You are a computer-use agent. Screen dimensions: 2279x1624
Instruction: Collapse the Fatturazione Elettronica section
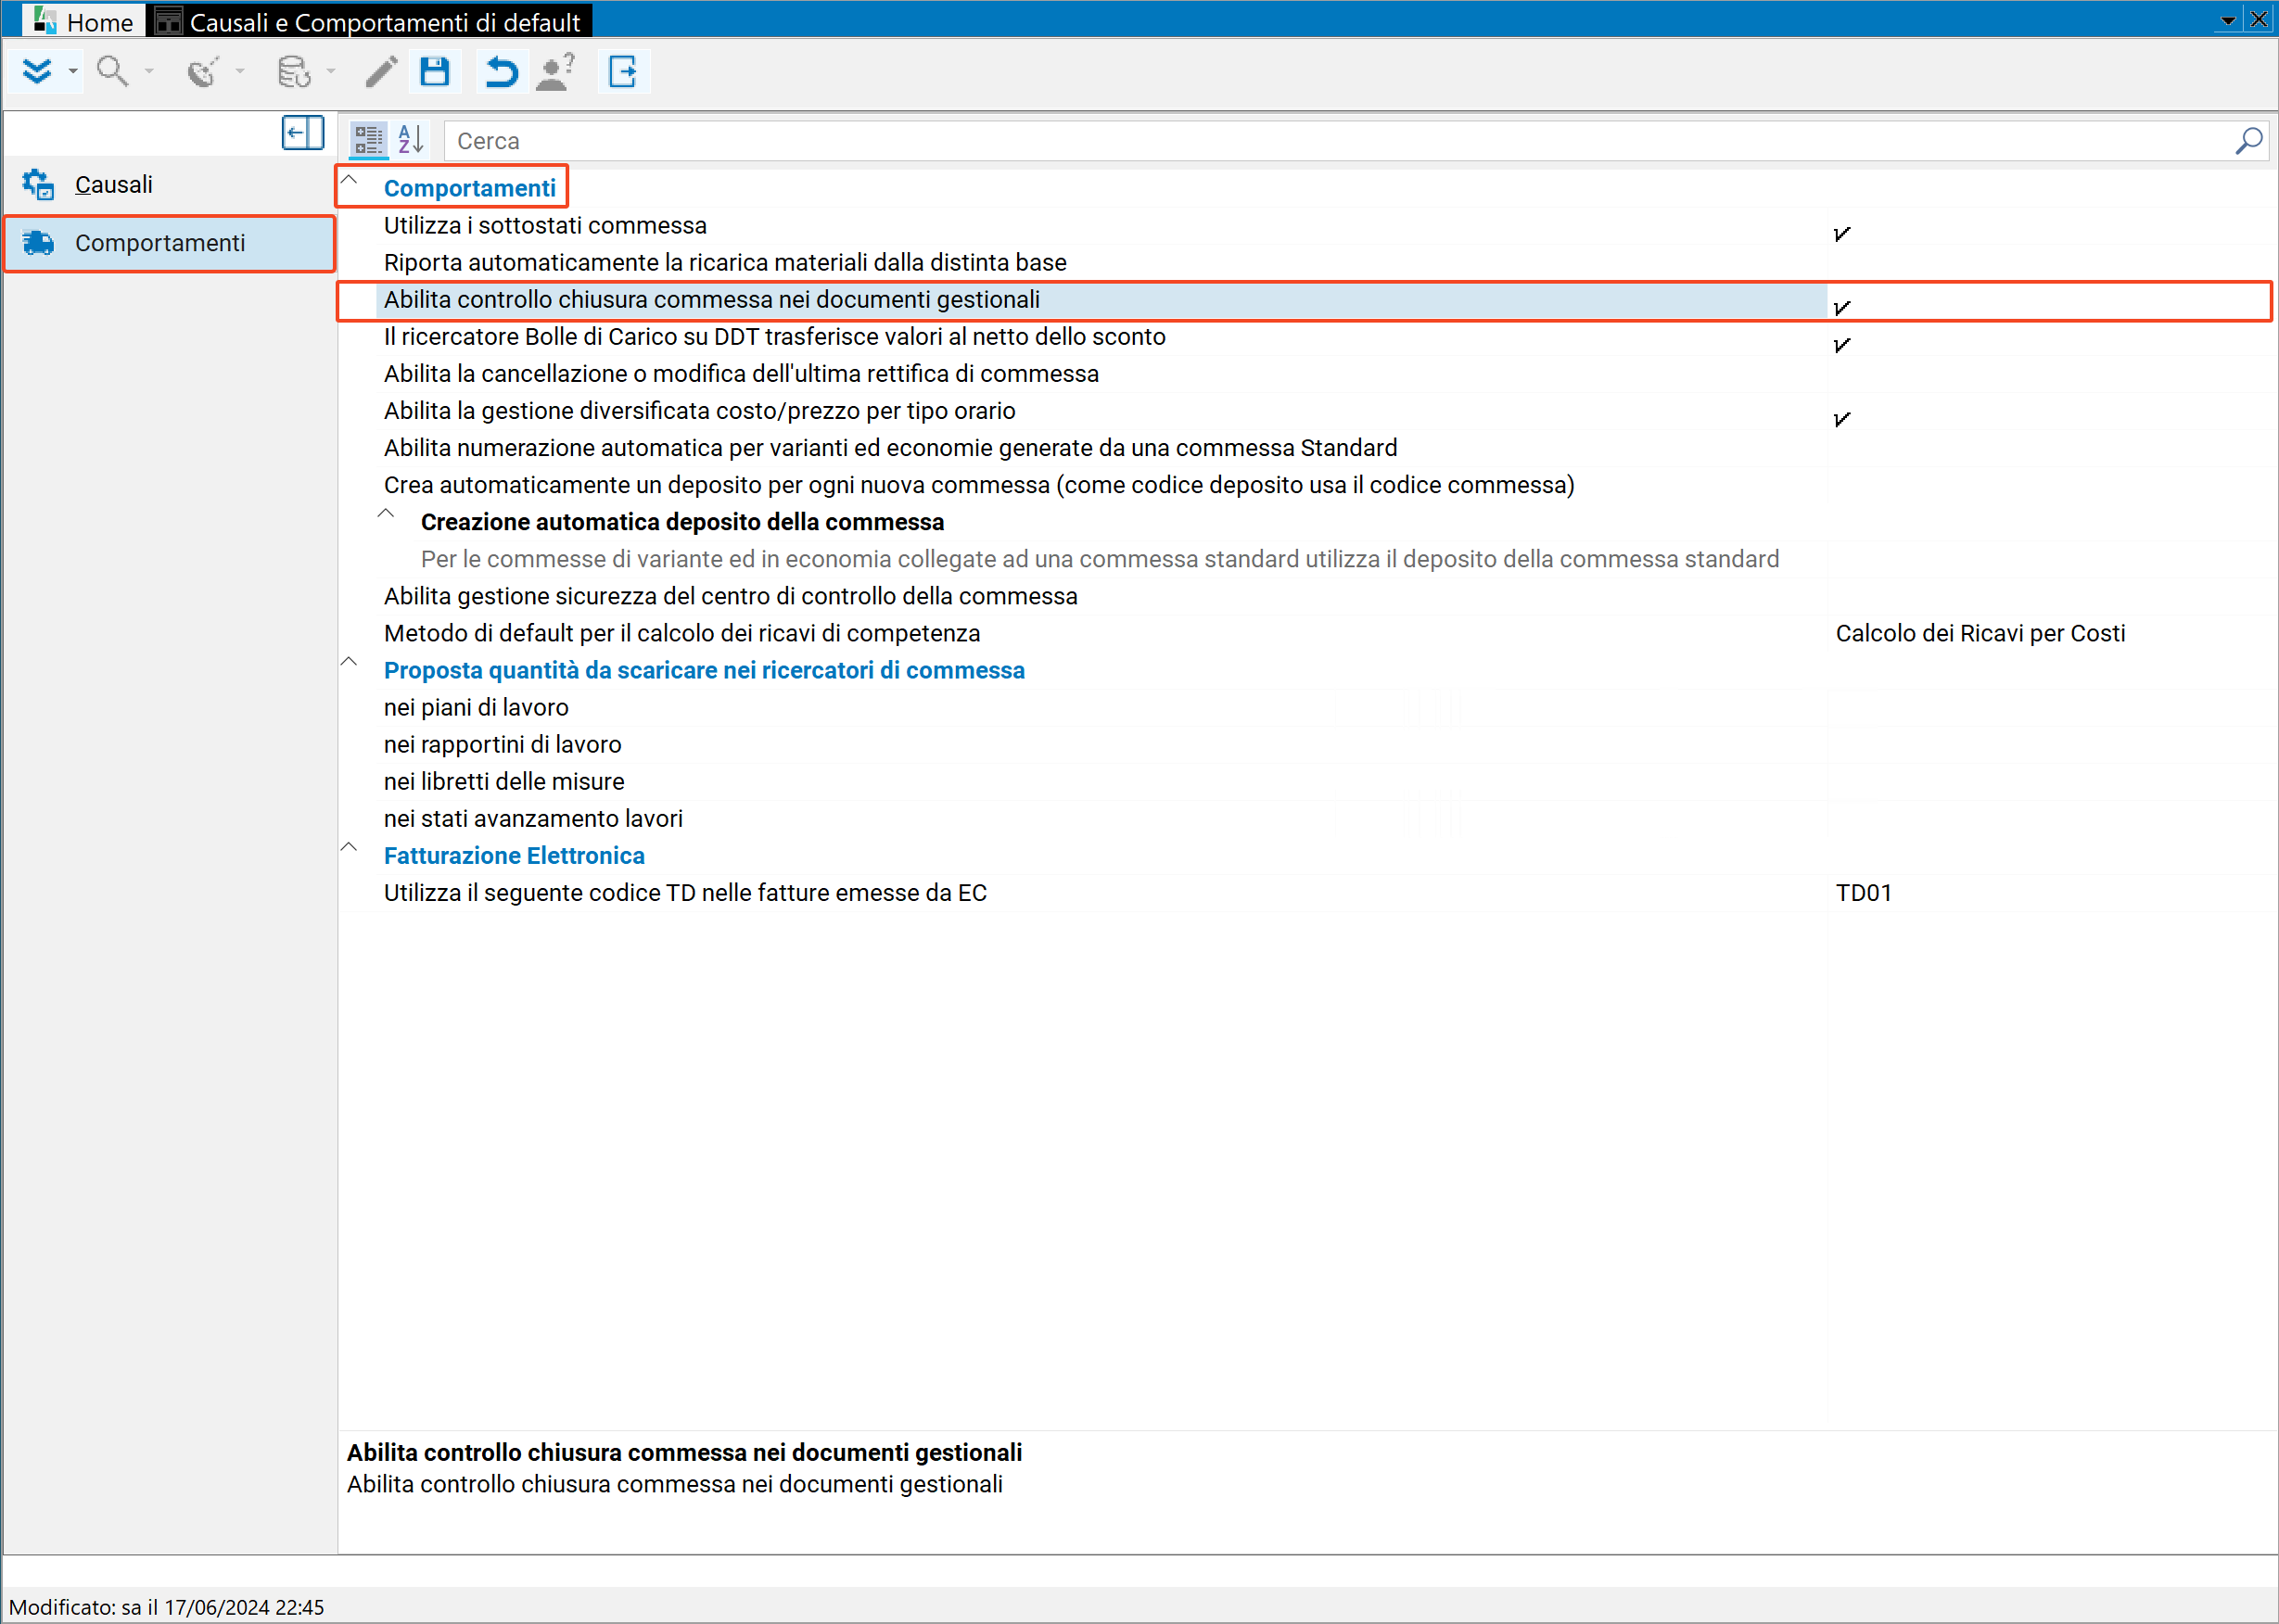point(349,848)
